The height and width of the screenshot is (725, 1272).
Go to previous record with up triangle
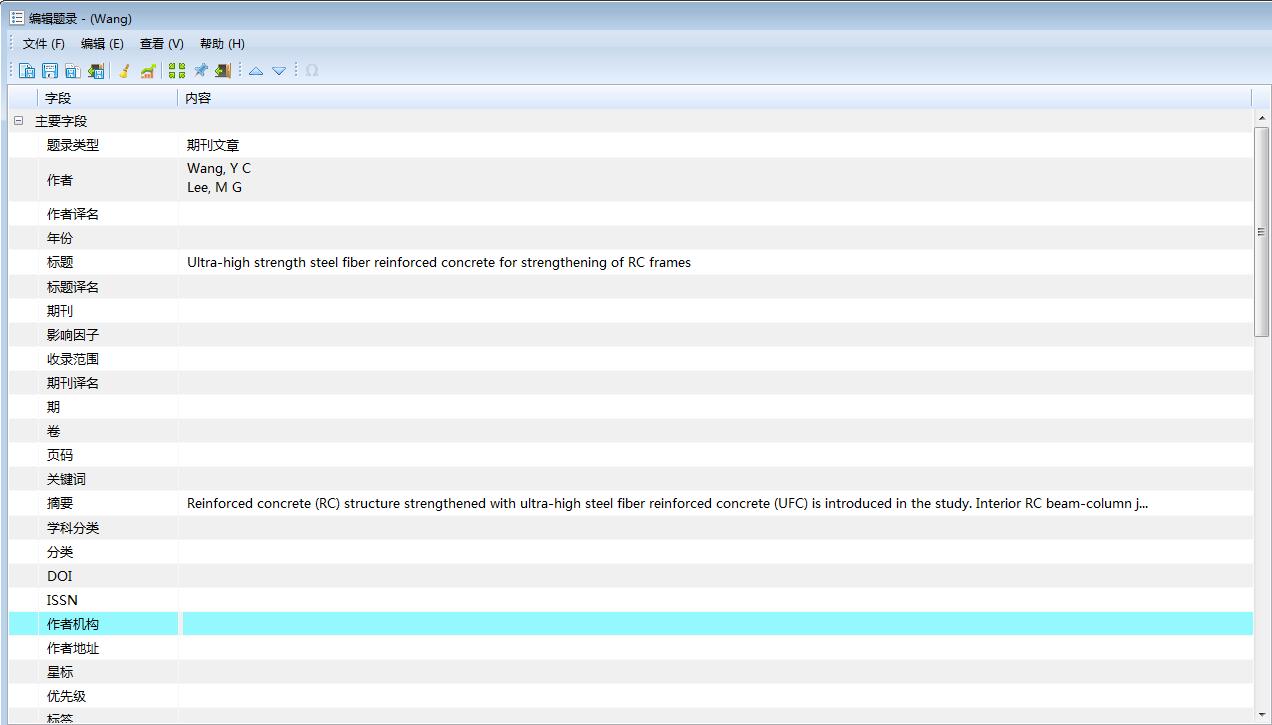(x=256, y=71)
